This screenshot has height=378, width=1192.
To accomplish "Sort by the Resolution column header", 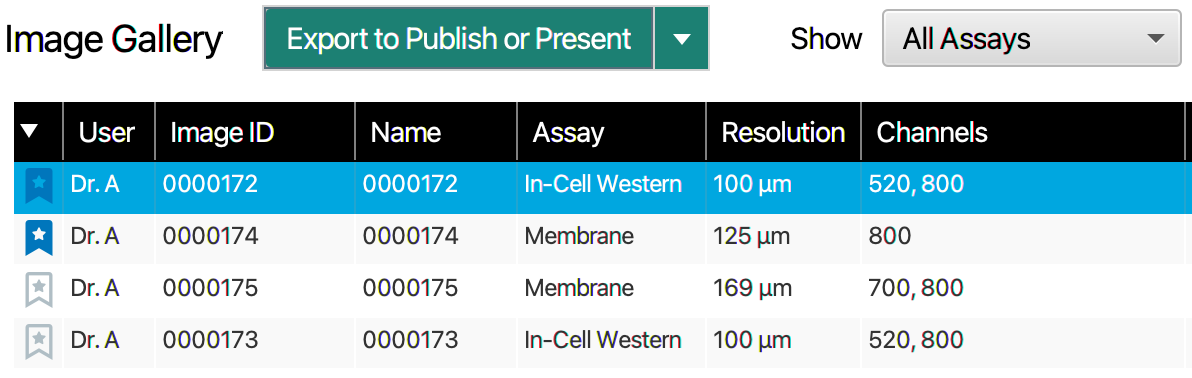I will pos(783,132).
